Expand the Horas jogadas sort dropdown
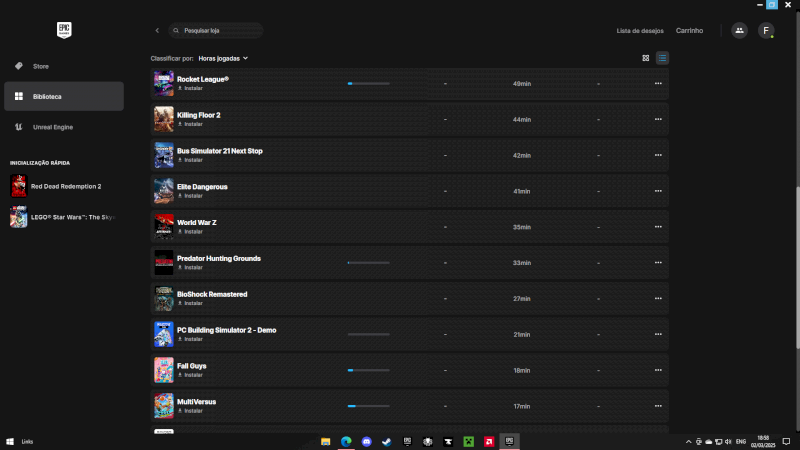800x450 pixels. click(x=223, y=58)
